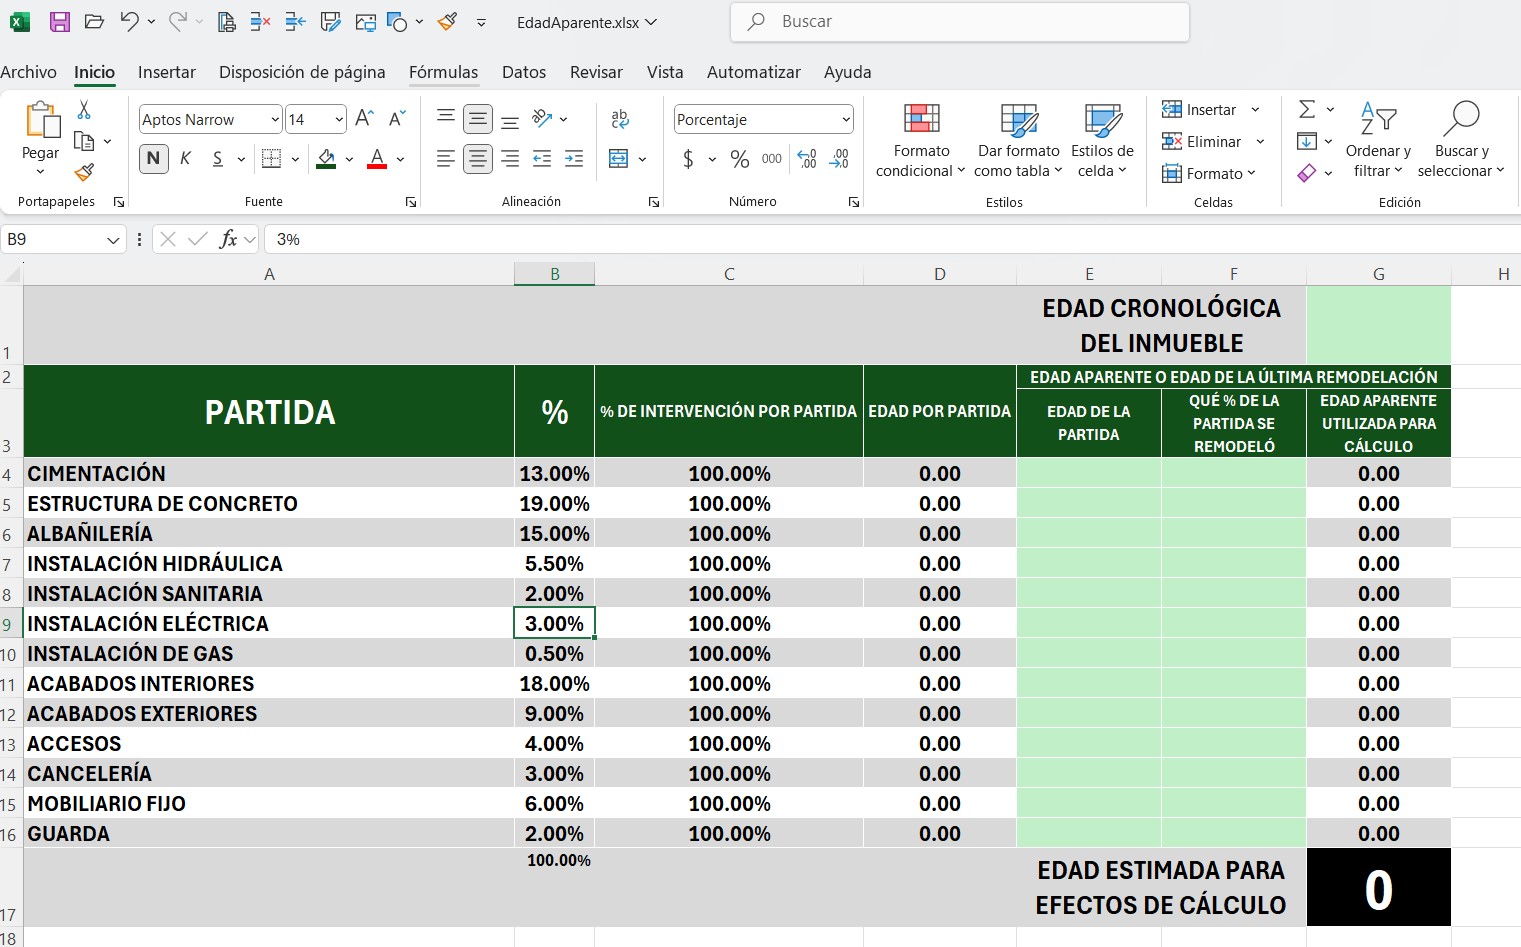Expand the number format Porcentaje dropdown
The height and width of the screenshot is (947, 1521).
pos(846,120)
